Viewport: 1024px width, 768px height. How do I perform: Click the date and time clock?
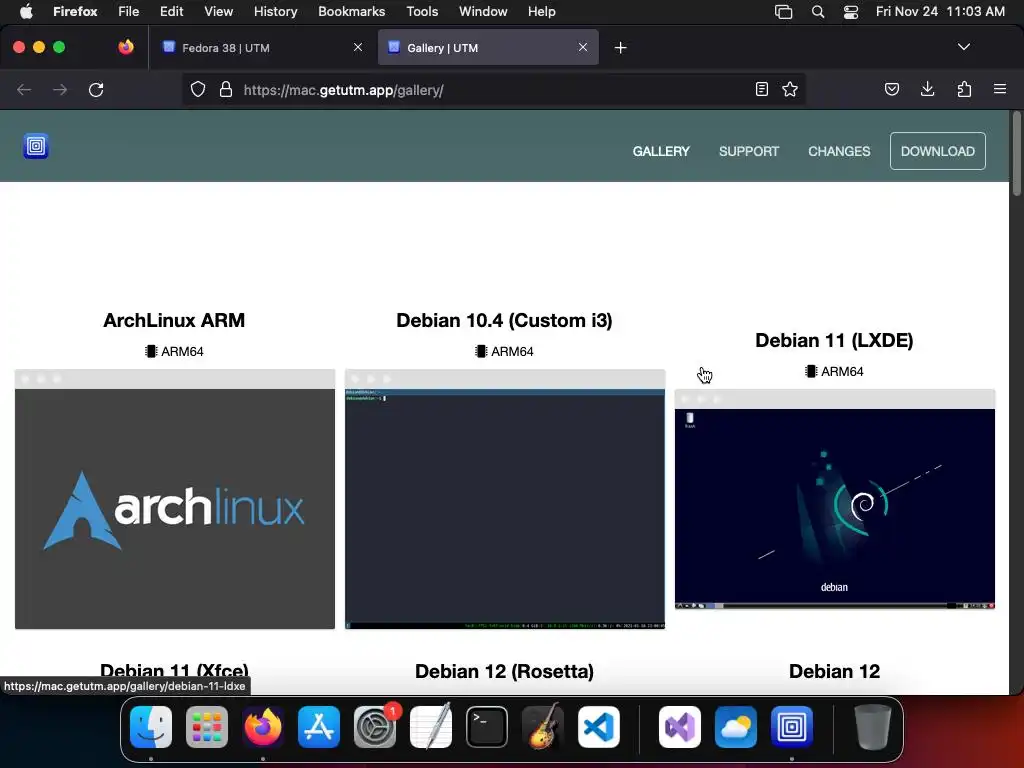[x=940, y=11]
